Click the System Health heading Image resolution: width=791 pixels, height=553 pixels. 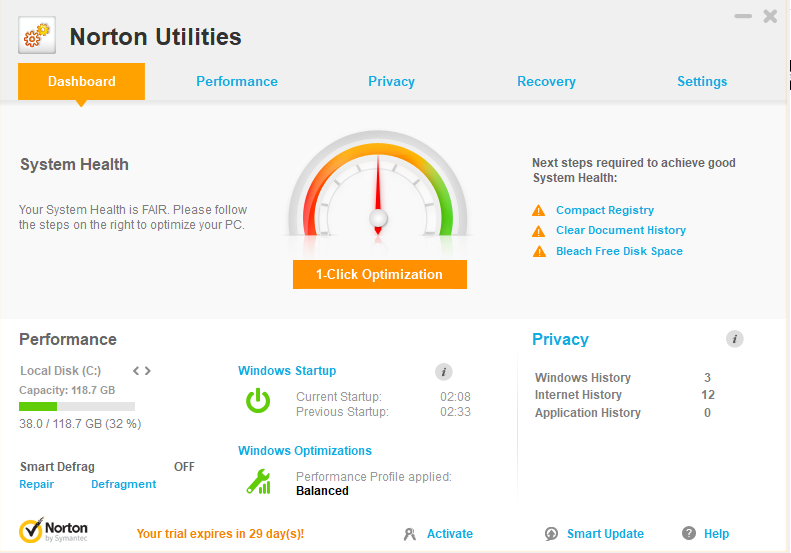tap(74, 164)
